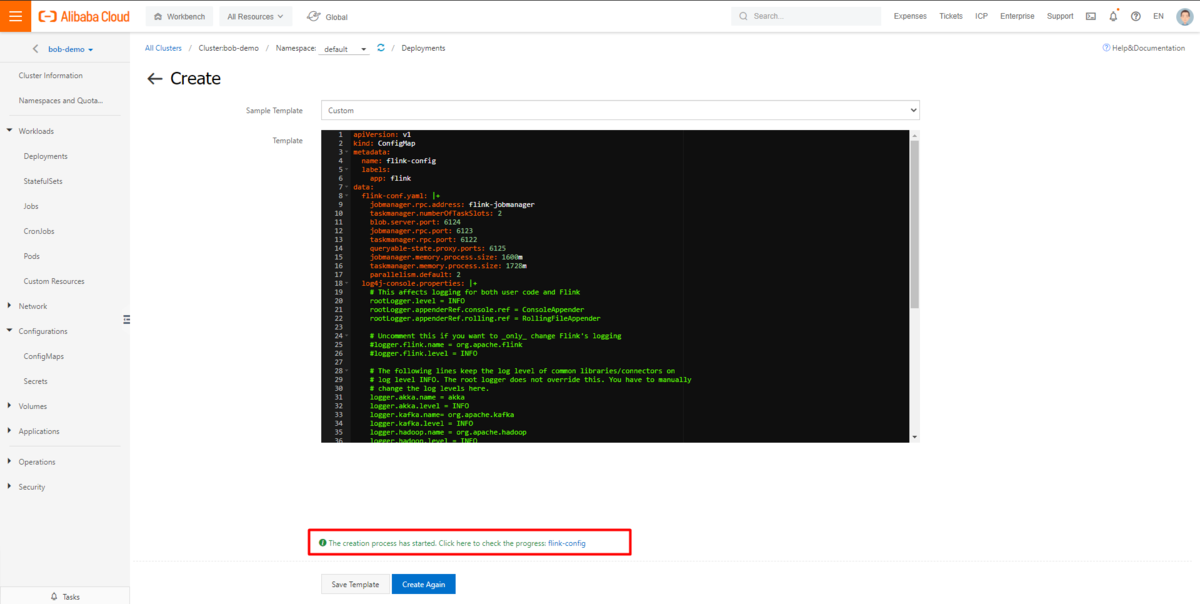Click the back arrow beside Create

(154, 79)
